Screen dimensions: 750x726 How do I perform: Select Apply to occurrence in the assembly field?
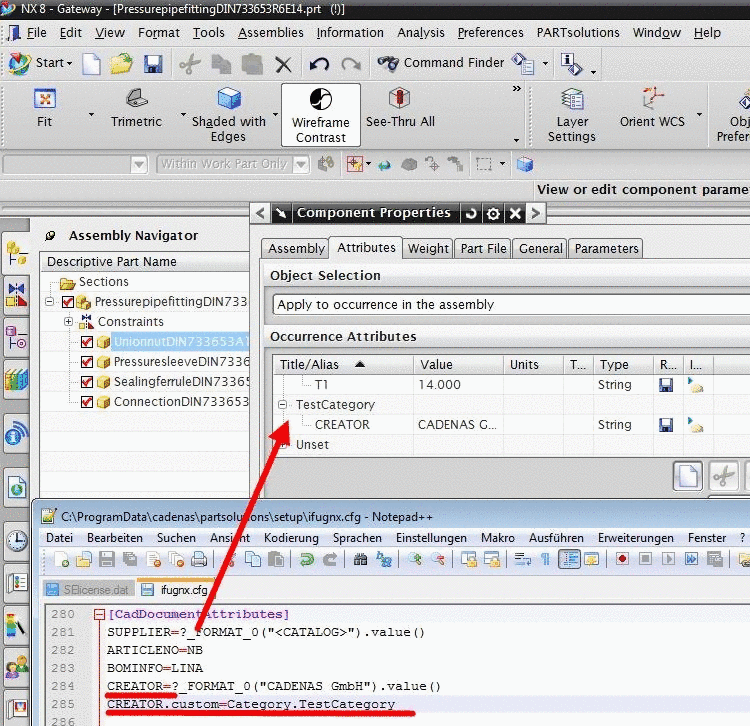(511, 305)
